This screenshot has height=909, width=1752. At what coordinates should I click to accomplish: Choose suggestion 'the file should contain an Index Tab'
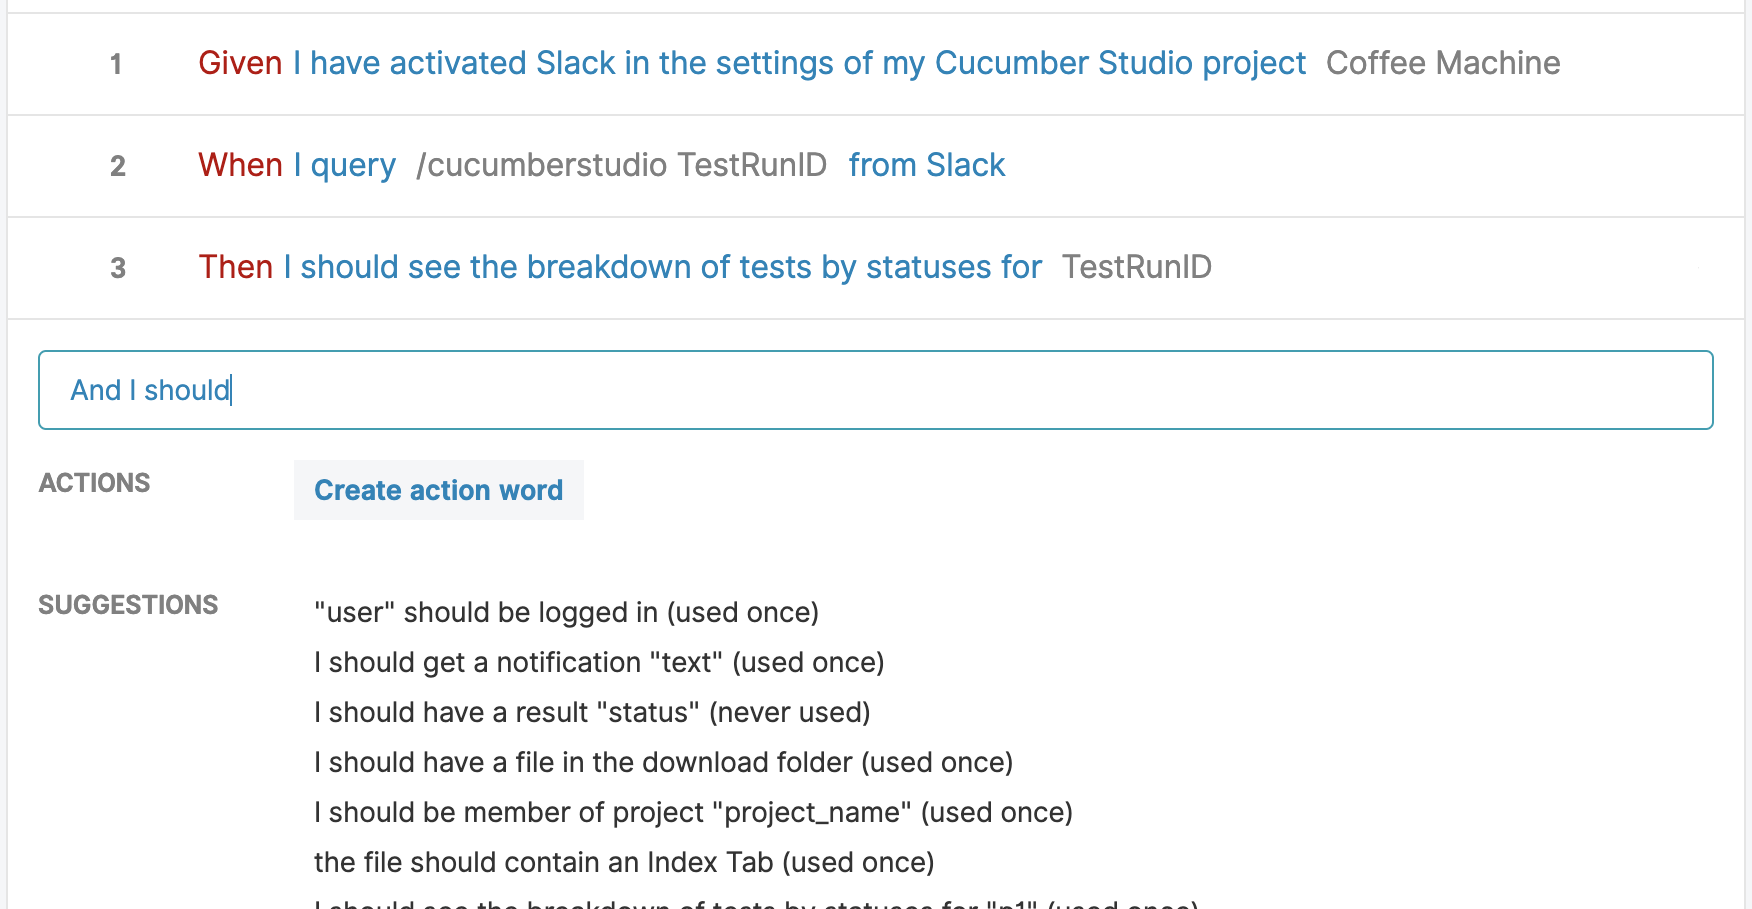(624, 862)
